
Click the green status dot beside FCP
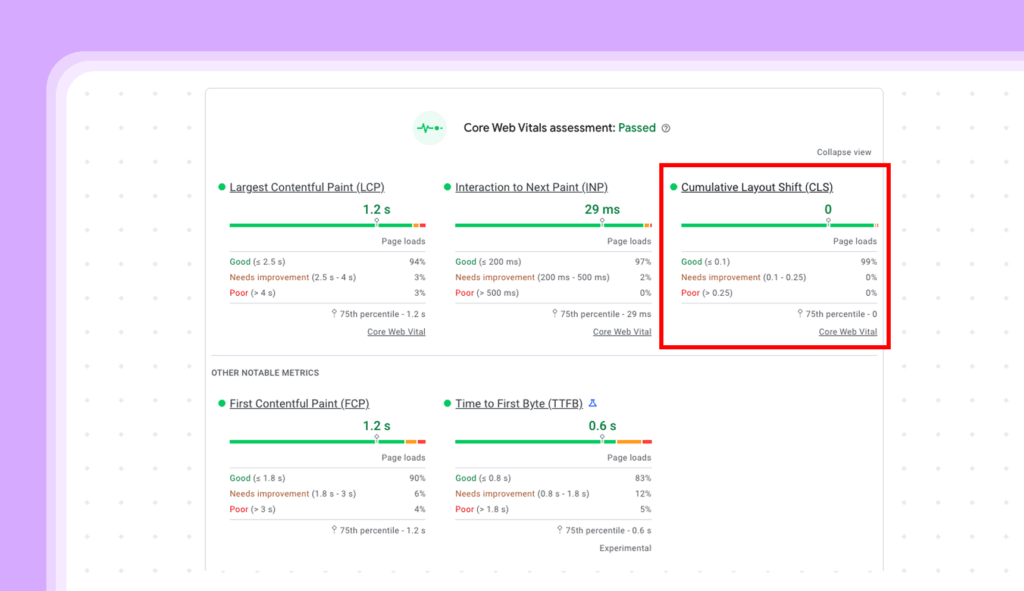coord(222,403)
